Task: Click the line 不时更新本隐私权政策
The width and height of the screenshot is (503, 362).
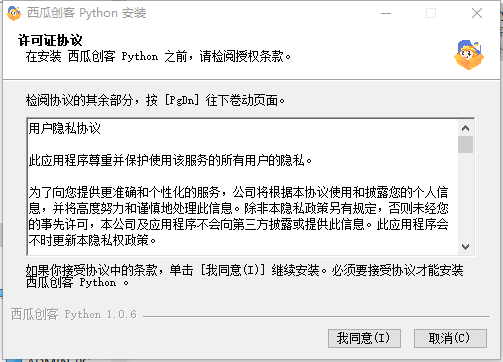Action: click(x=92, y=240)
